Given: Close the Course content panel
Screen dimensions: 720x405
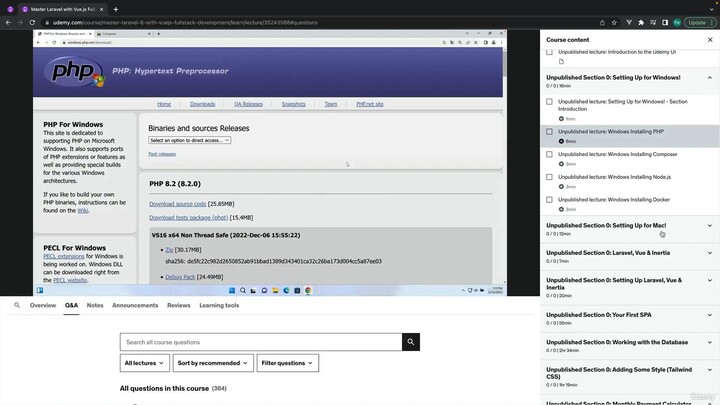Looking at the screenshot, I should click(710, 40).
